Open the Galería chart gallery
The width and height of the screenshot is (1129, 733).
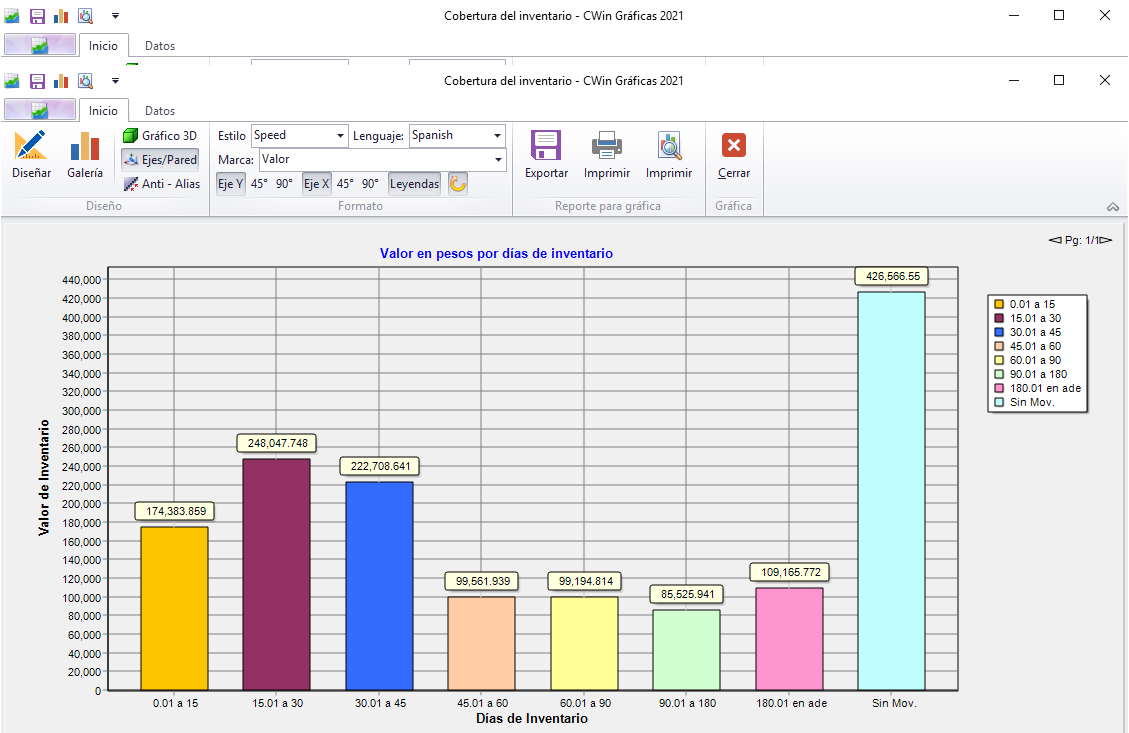coord(85,148)
